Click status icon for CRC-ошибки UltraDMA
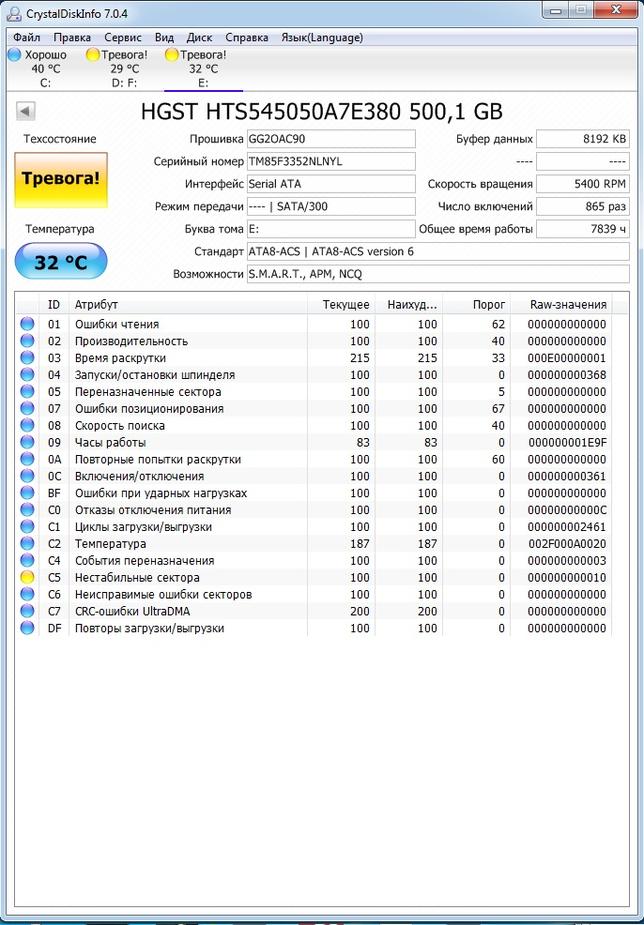Screen dimensions: 644x925 [27, 611]
